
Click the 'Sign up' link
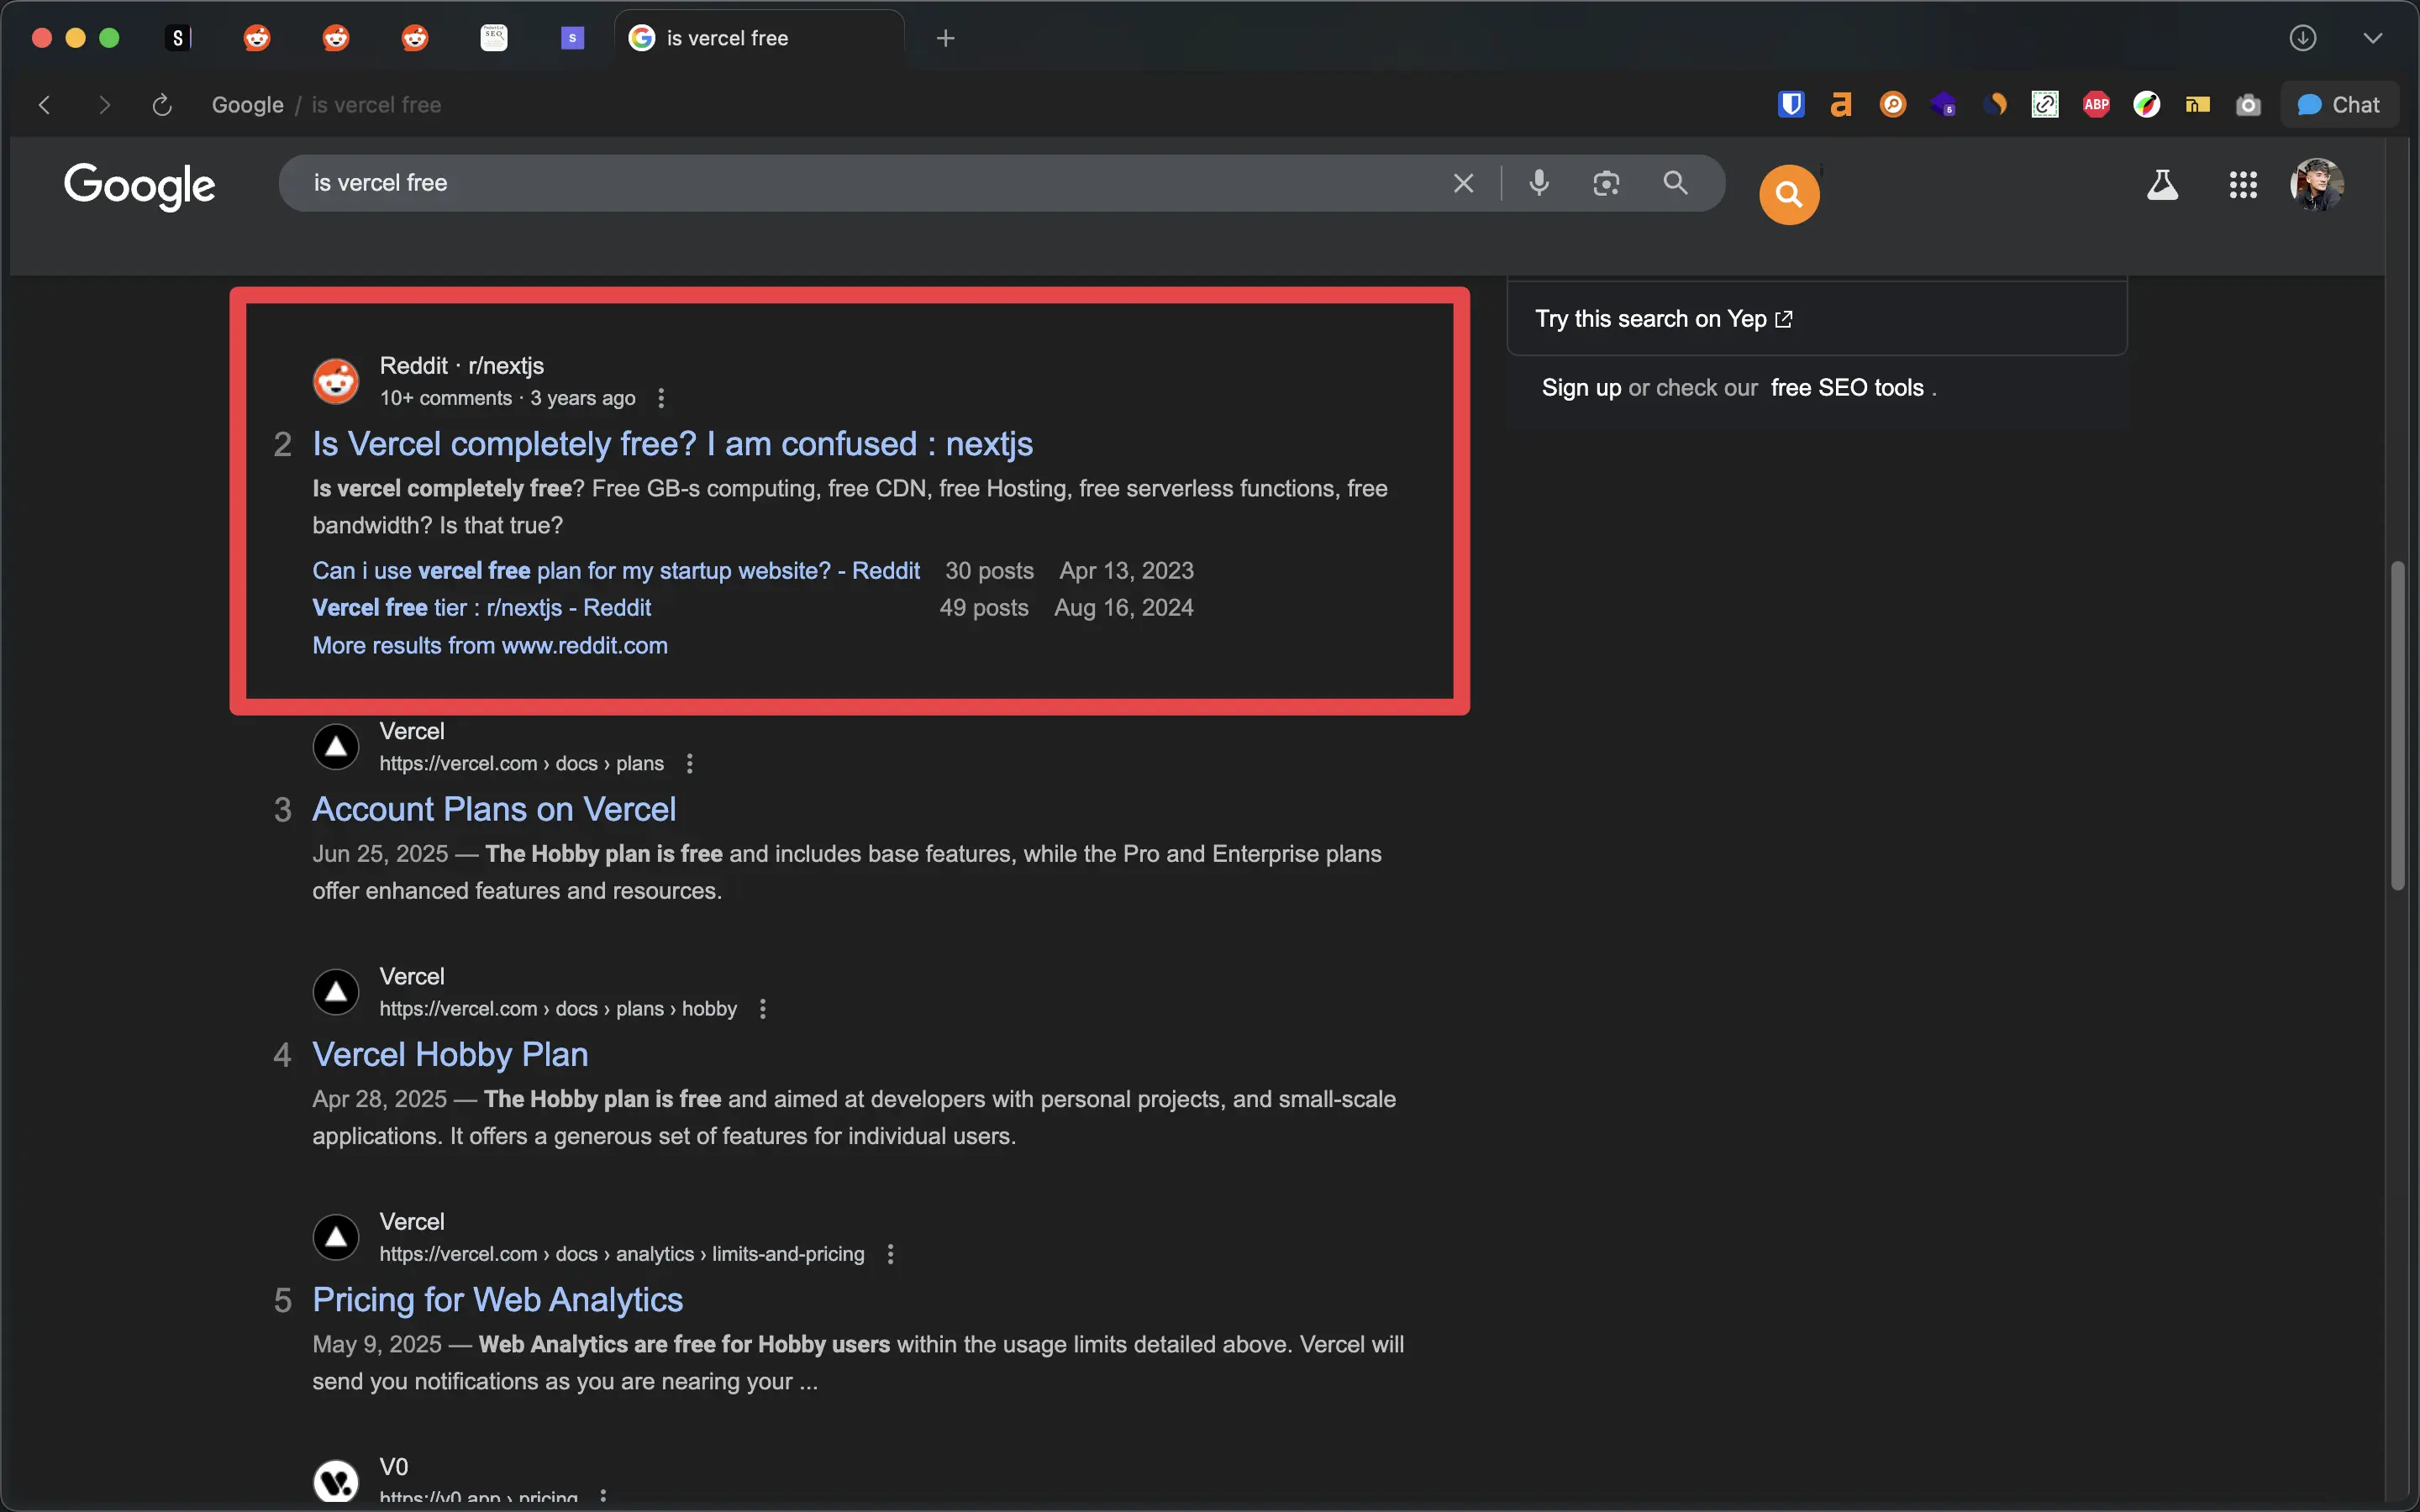1581,388
